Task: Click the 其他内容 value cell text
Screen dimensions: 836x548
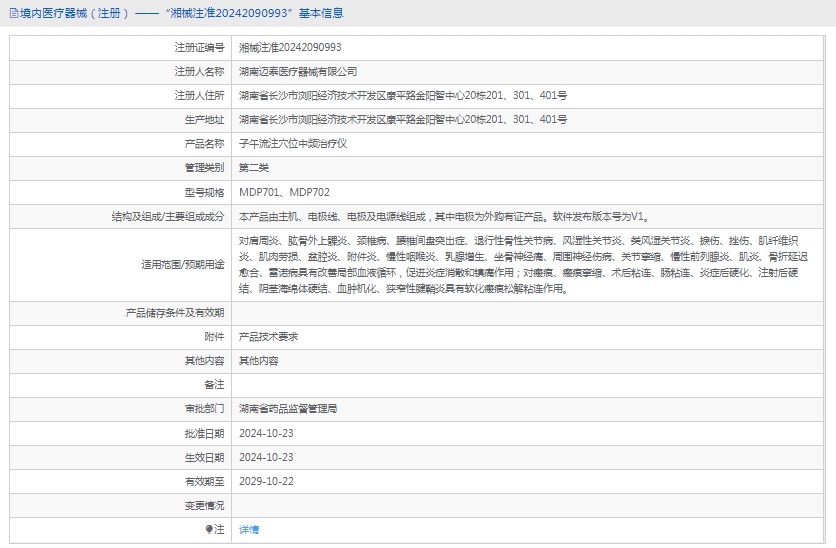Action: [x=258, y=361]
